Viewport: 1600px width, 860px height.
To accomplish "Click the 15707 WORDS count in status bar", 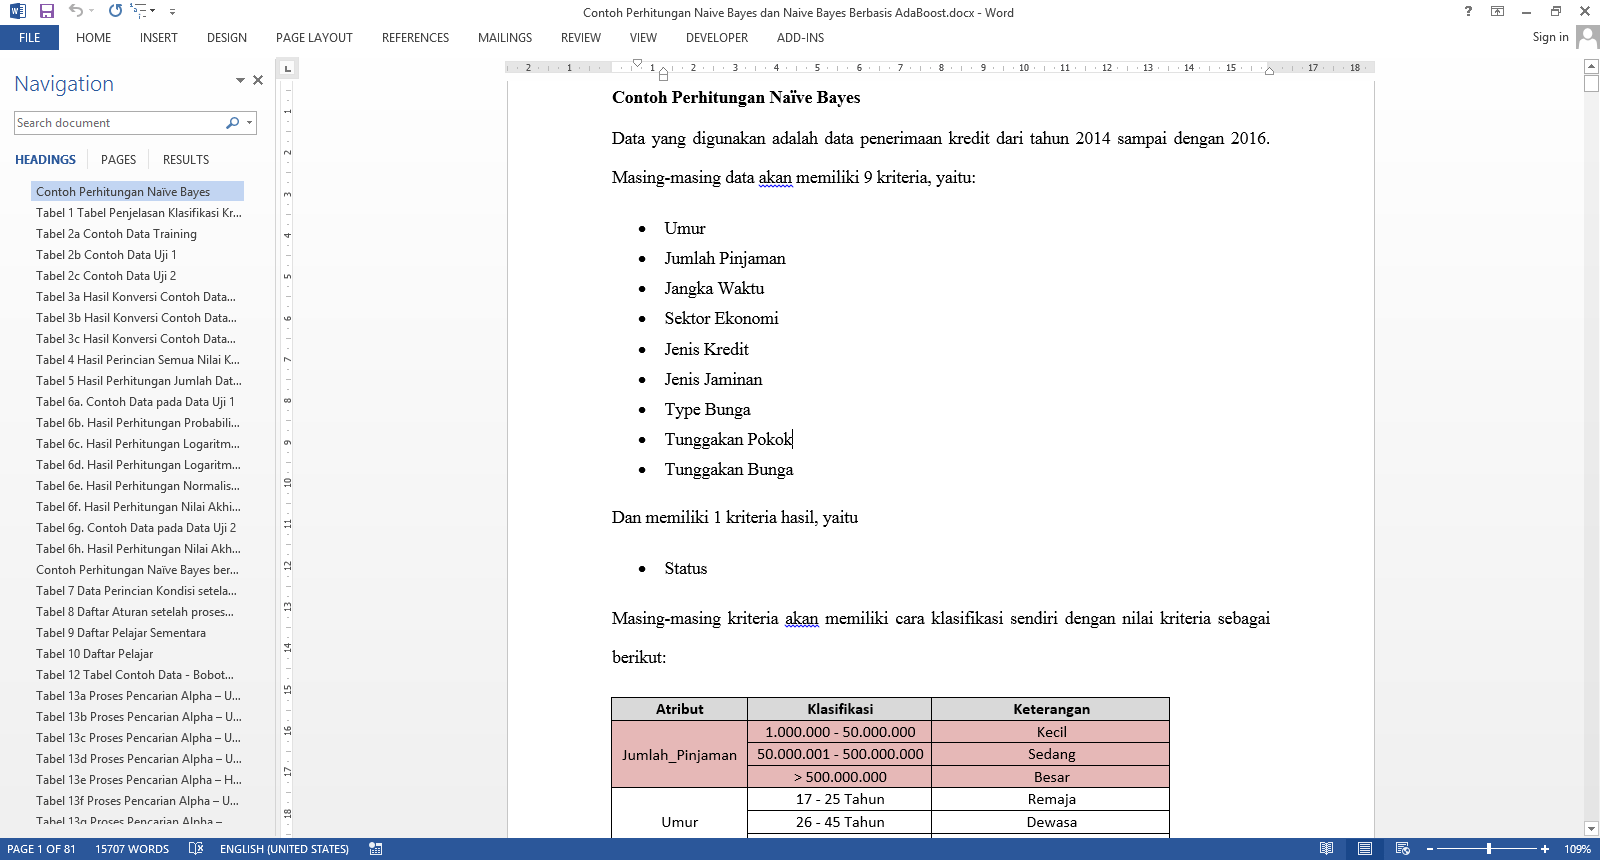I will click(132, 849).
